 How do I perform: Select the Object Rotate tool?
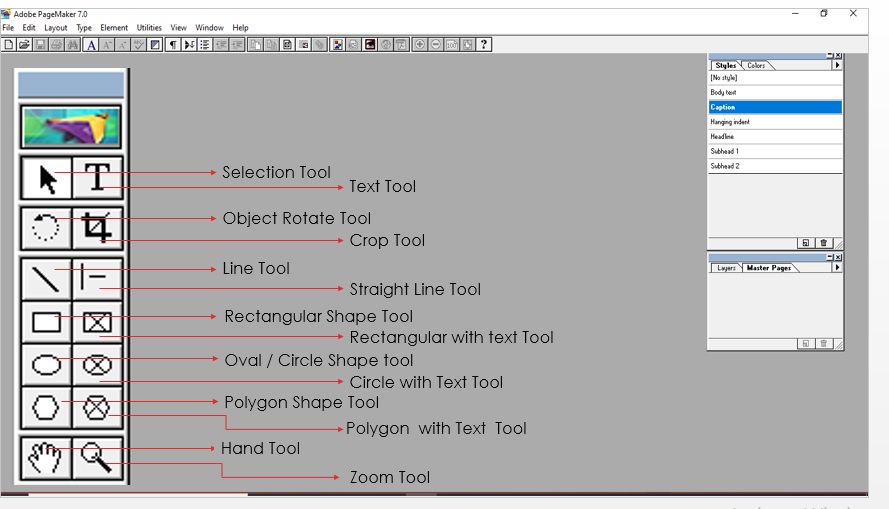(x=46, y=228)
